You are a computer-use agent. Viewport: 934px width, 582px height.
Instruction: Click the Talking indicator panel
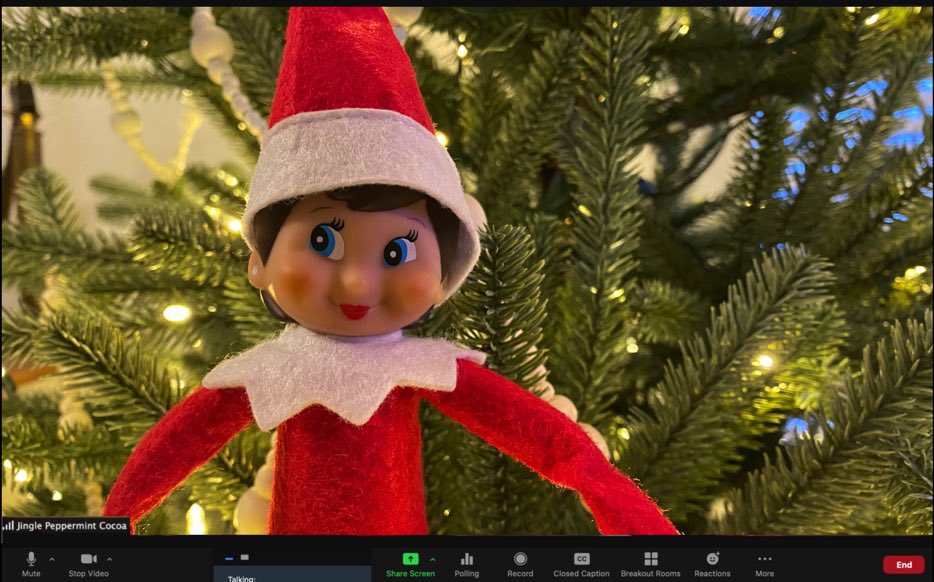(x=292, y=574)
